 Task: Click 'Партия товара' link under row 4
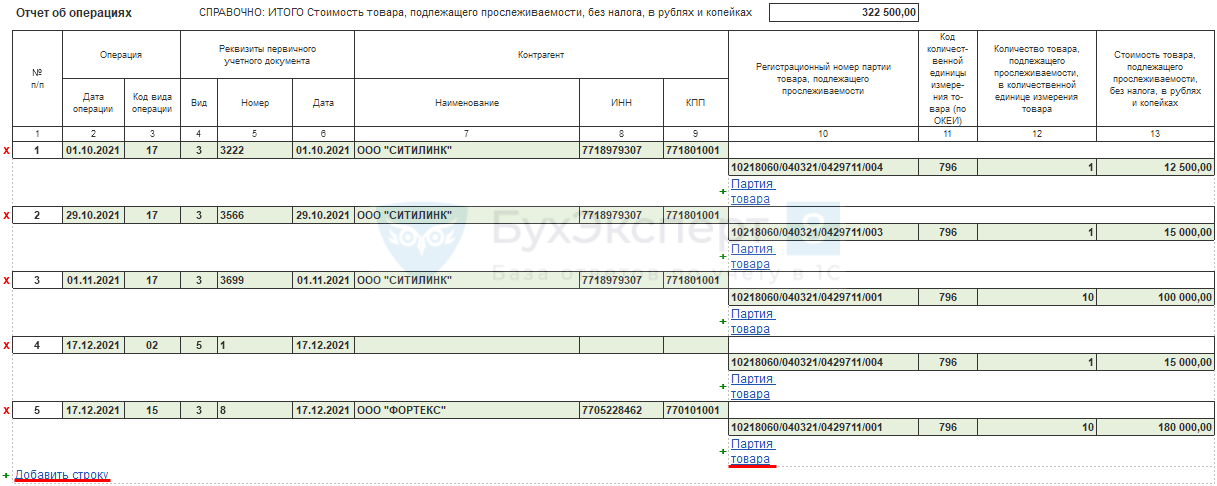[751, 386]
